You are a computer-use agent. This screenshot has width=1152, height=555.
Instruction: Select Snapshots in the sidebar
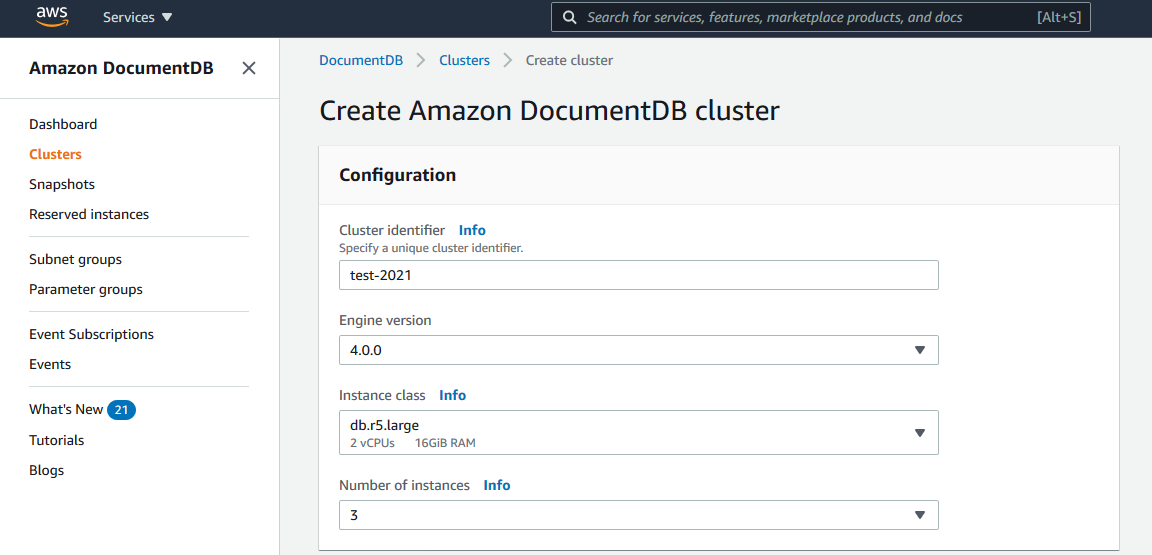[62, 184]
